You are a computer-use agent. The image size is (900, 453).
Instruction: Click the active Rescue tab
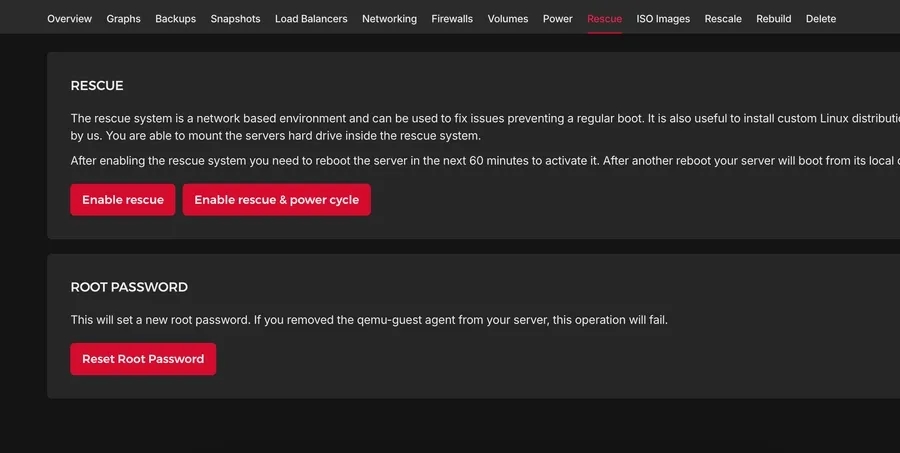[604, 19]
